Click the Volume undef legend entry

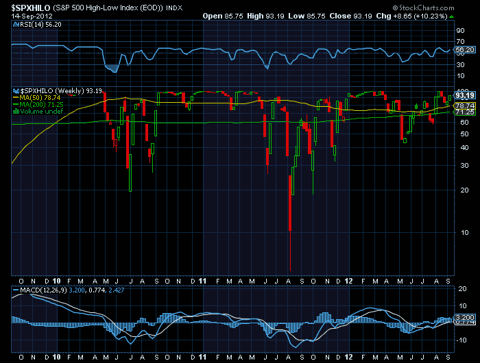click(x=41, y=111)
